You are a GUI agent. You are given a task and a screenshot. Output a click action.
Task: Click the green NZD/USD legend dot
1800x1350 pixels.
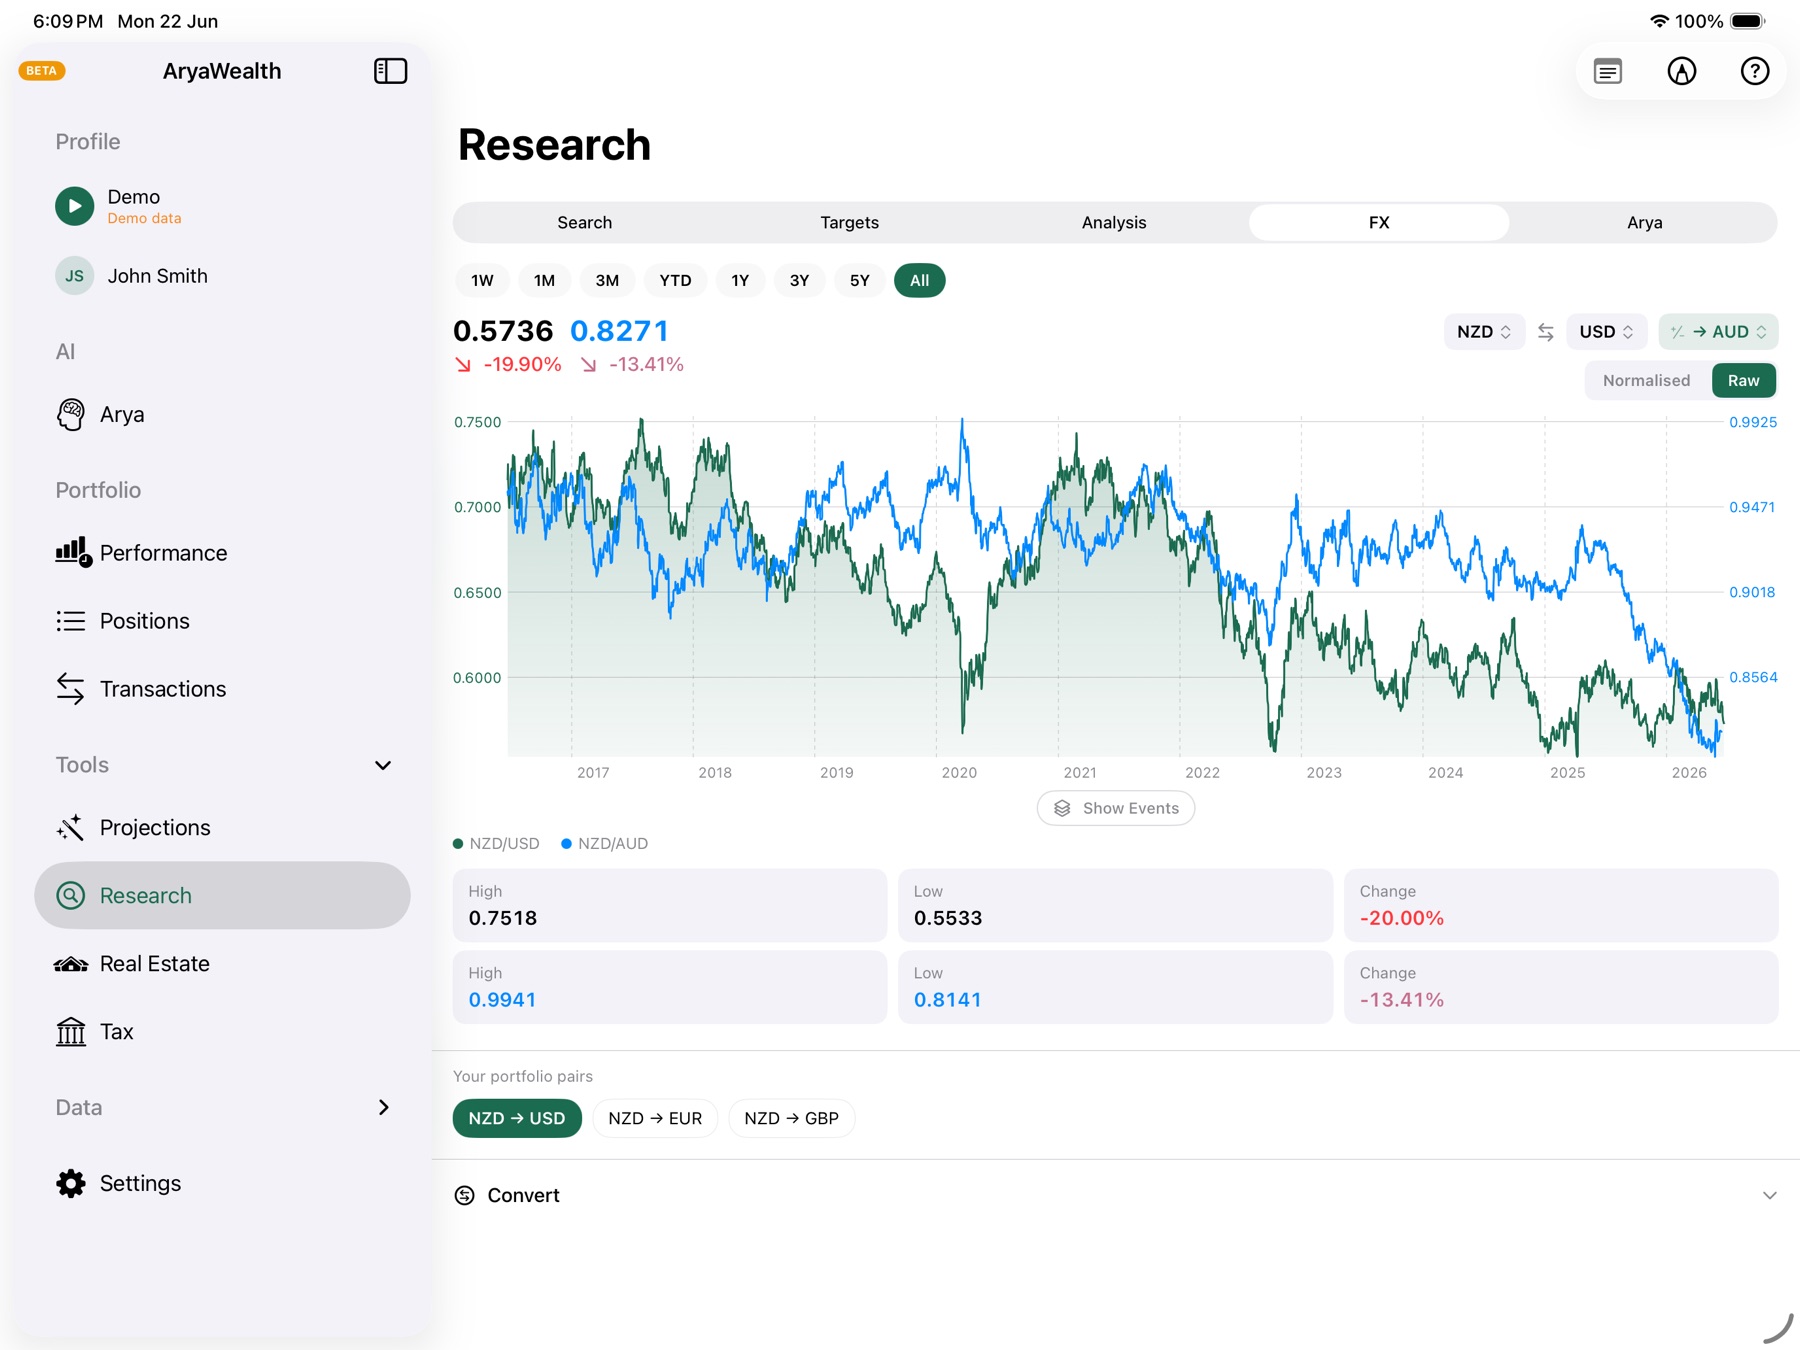(458, 844)
